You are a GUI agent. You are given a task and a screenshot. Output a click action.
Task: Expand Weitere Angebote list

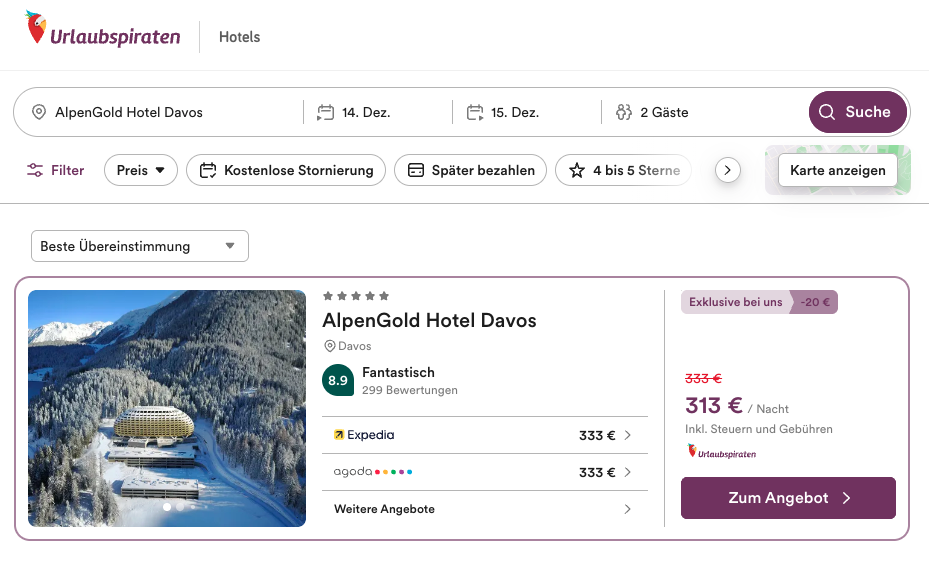484,509
